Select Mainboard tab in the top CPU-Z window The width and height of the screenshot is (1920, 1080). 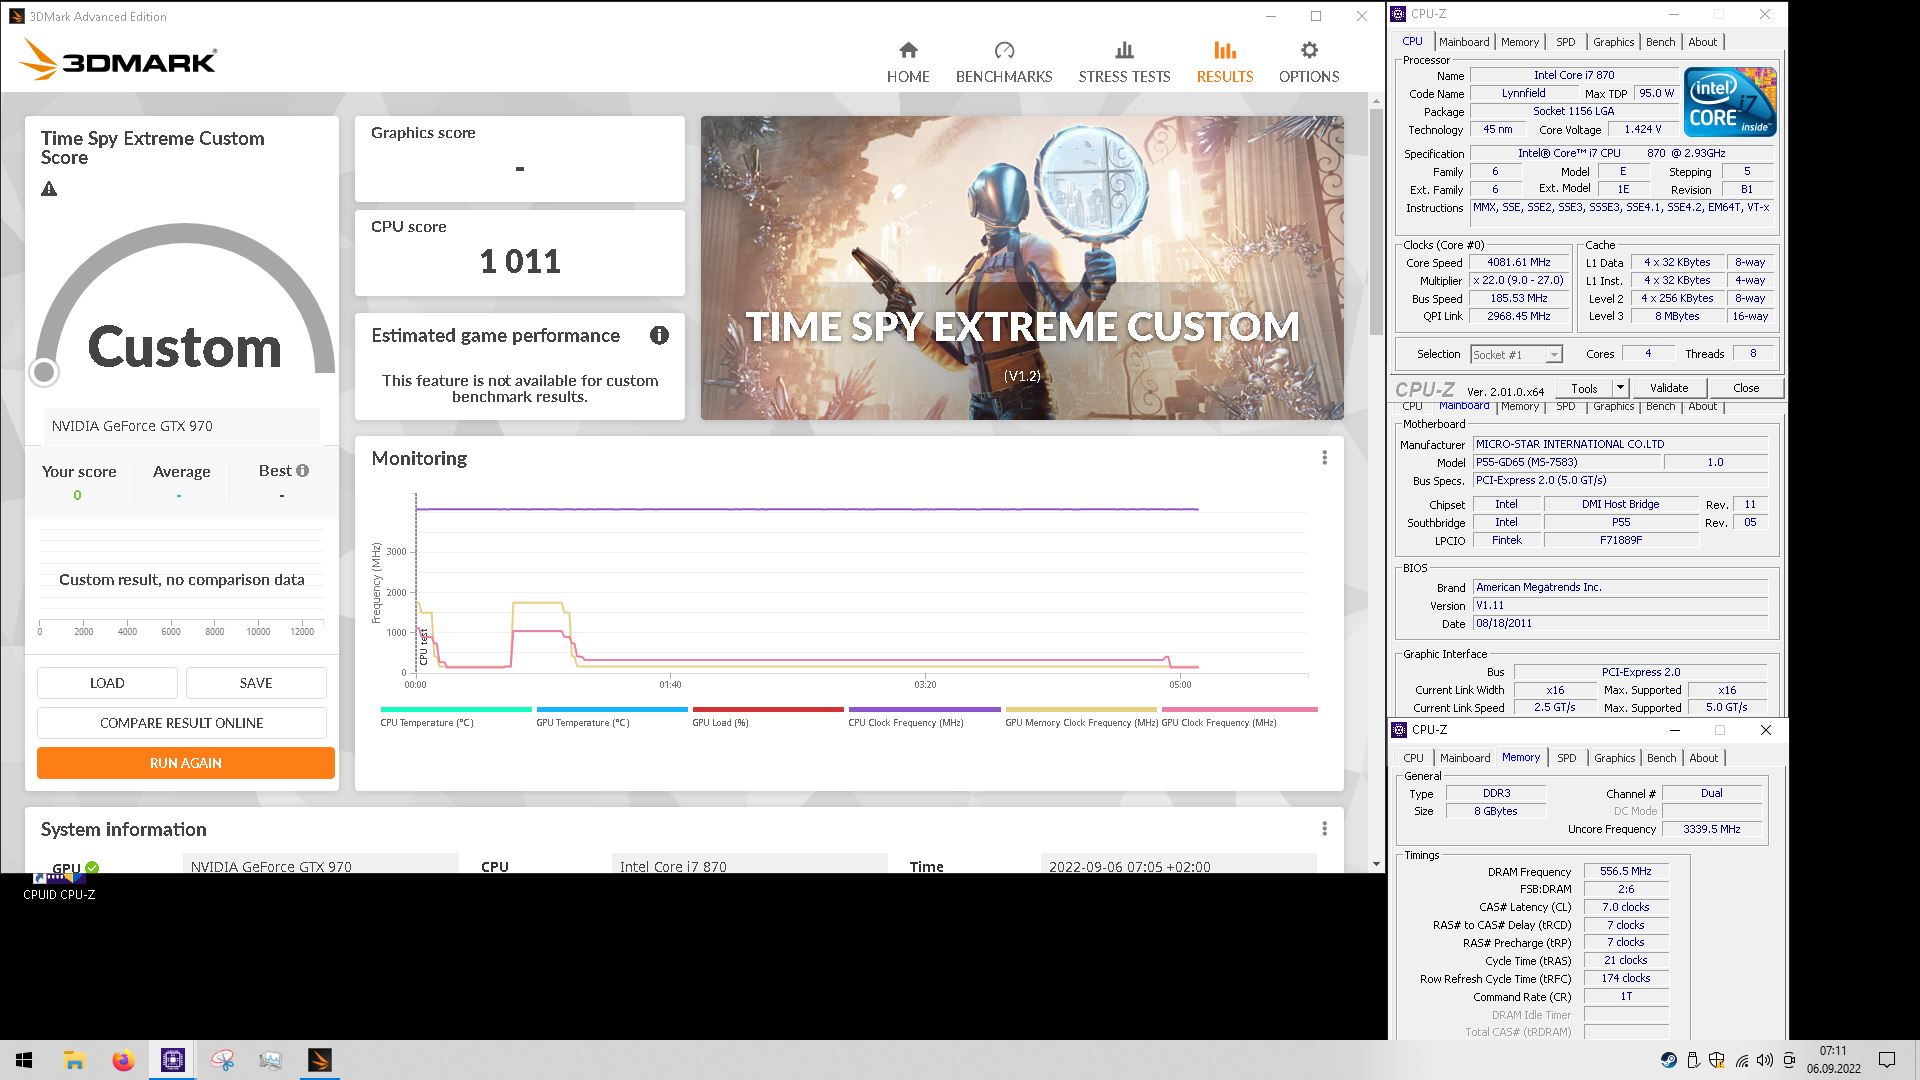(1464, 42)
